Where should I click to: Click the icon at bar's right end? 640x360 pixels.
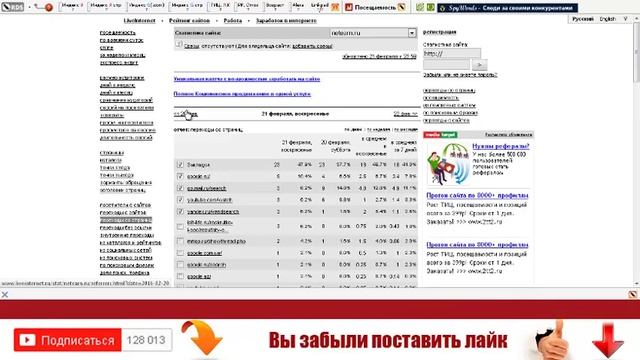pos(633,294)
